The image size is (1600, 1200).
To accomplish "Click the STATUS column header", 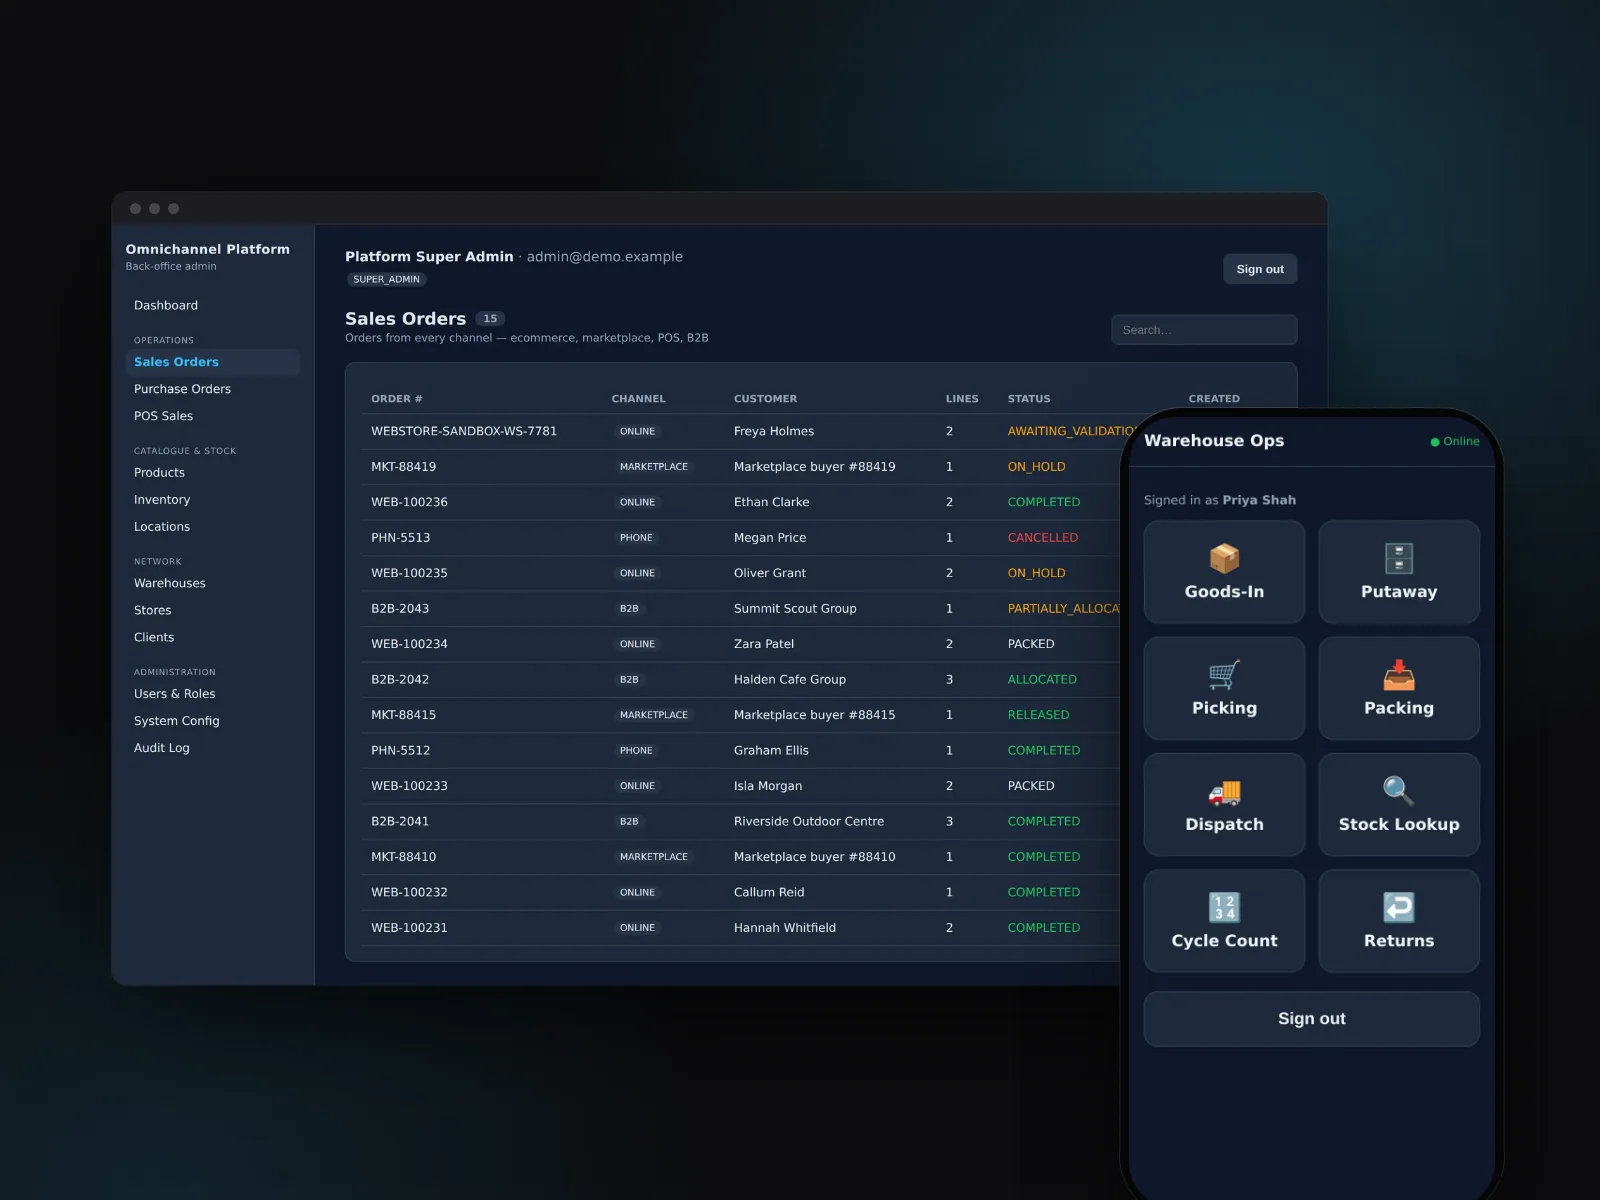I will pos(1029,399).
